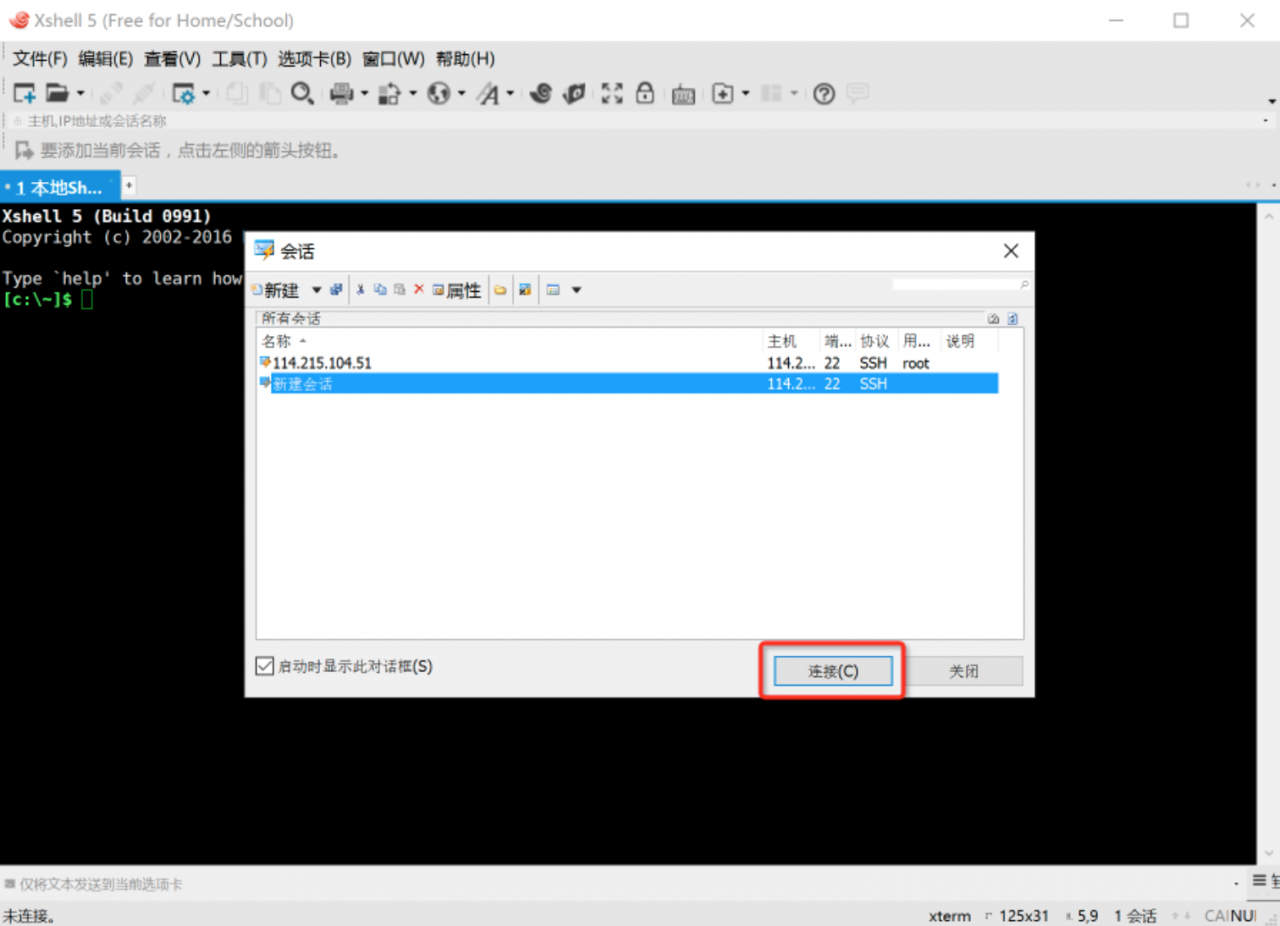Click the 属性 properties button in dialog
The height and width of the screenshot is (926, 1280).
coord(457,290)
